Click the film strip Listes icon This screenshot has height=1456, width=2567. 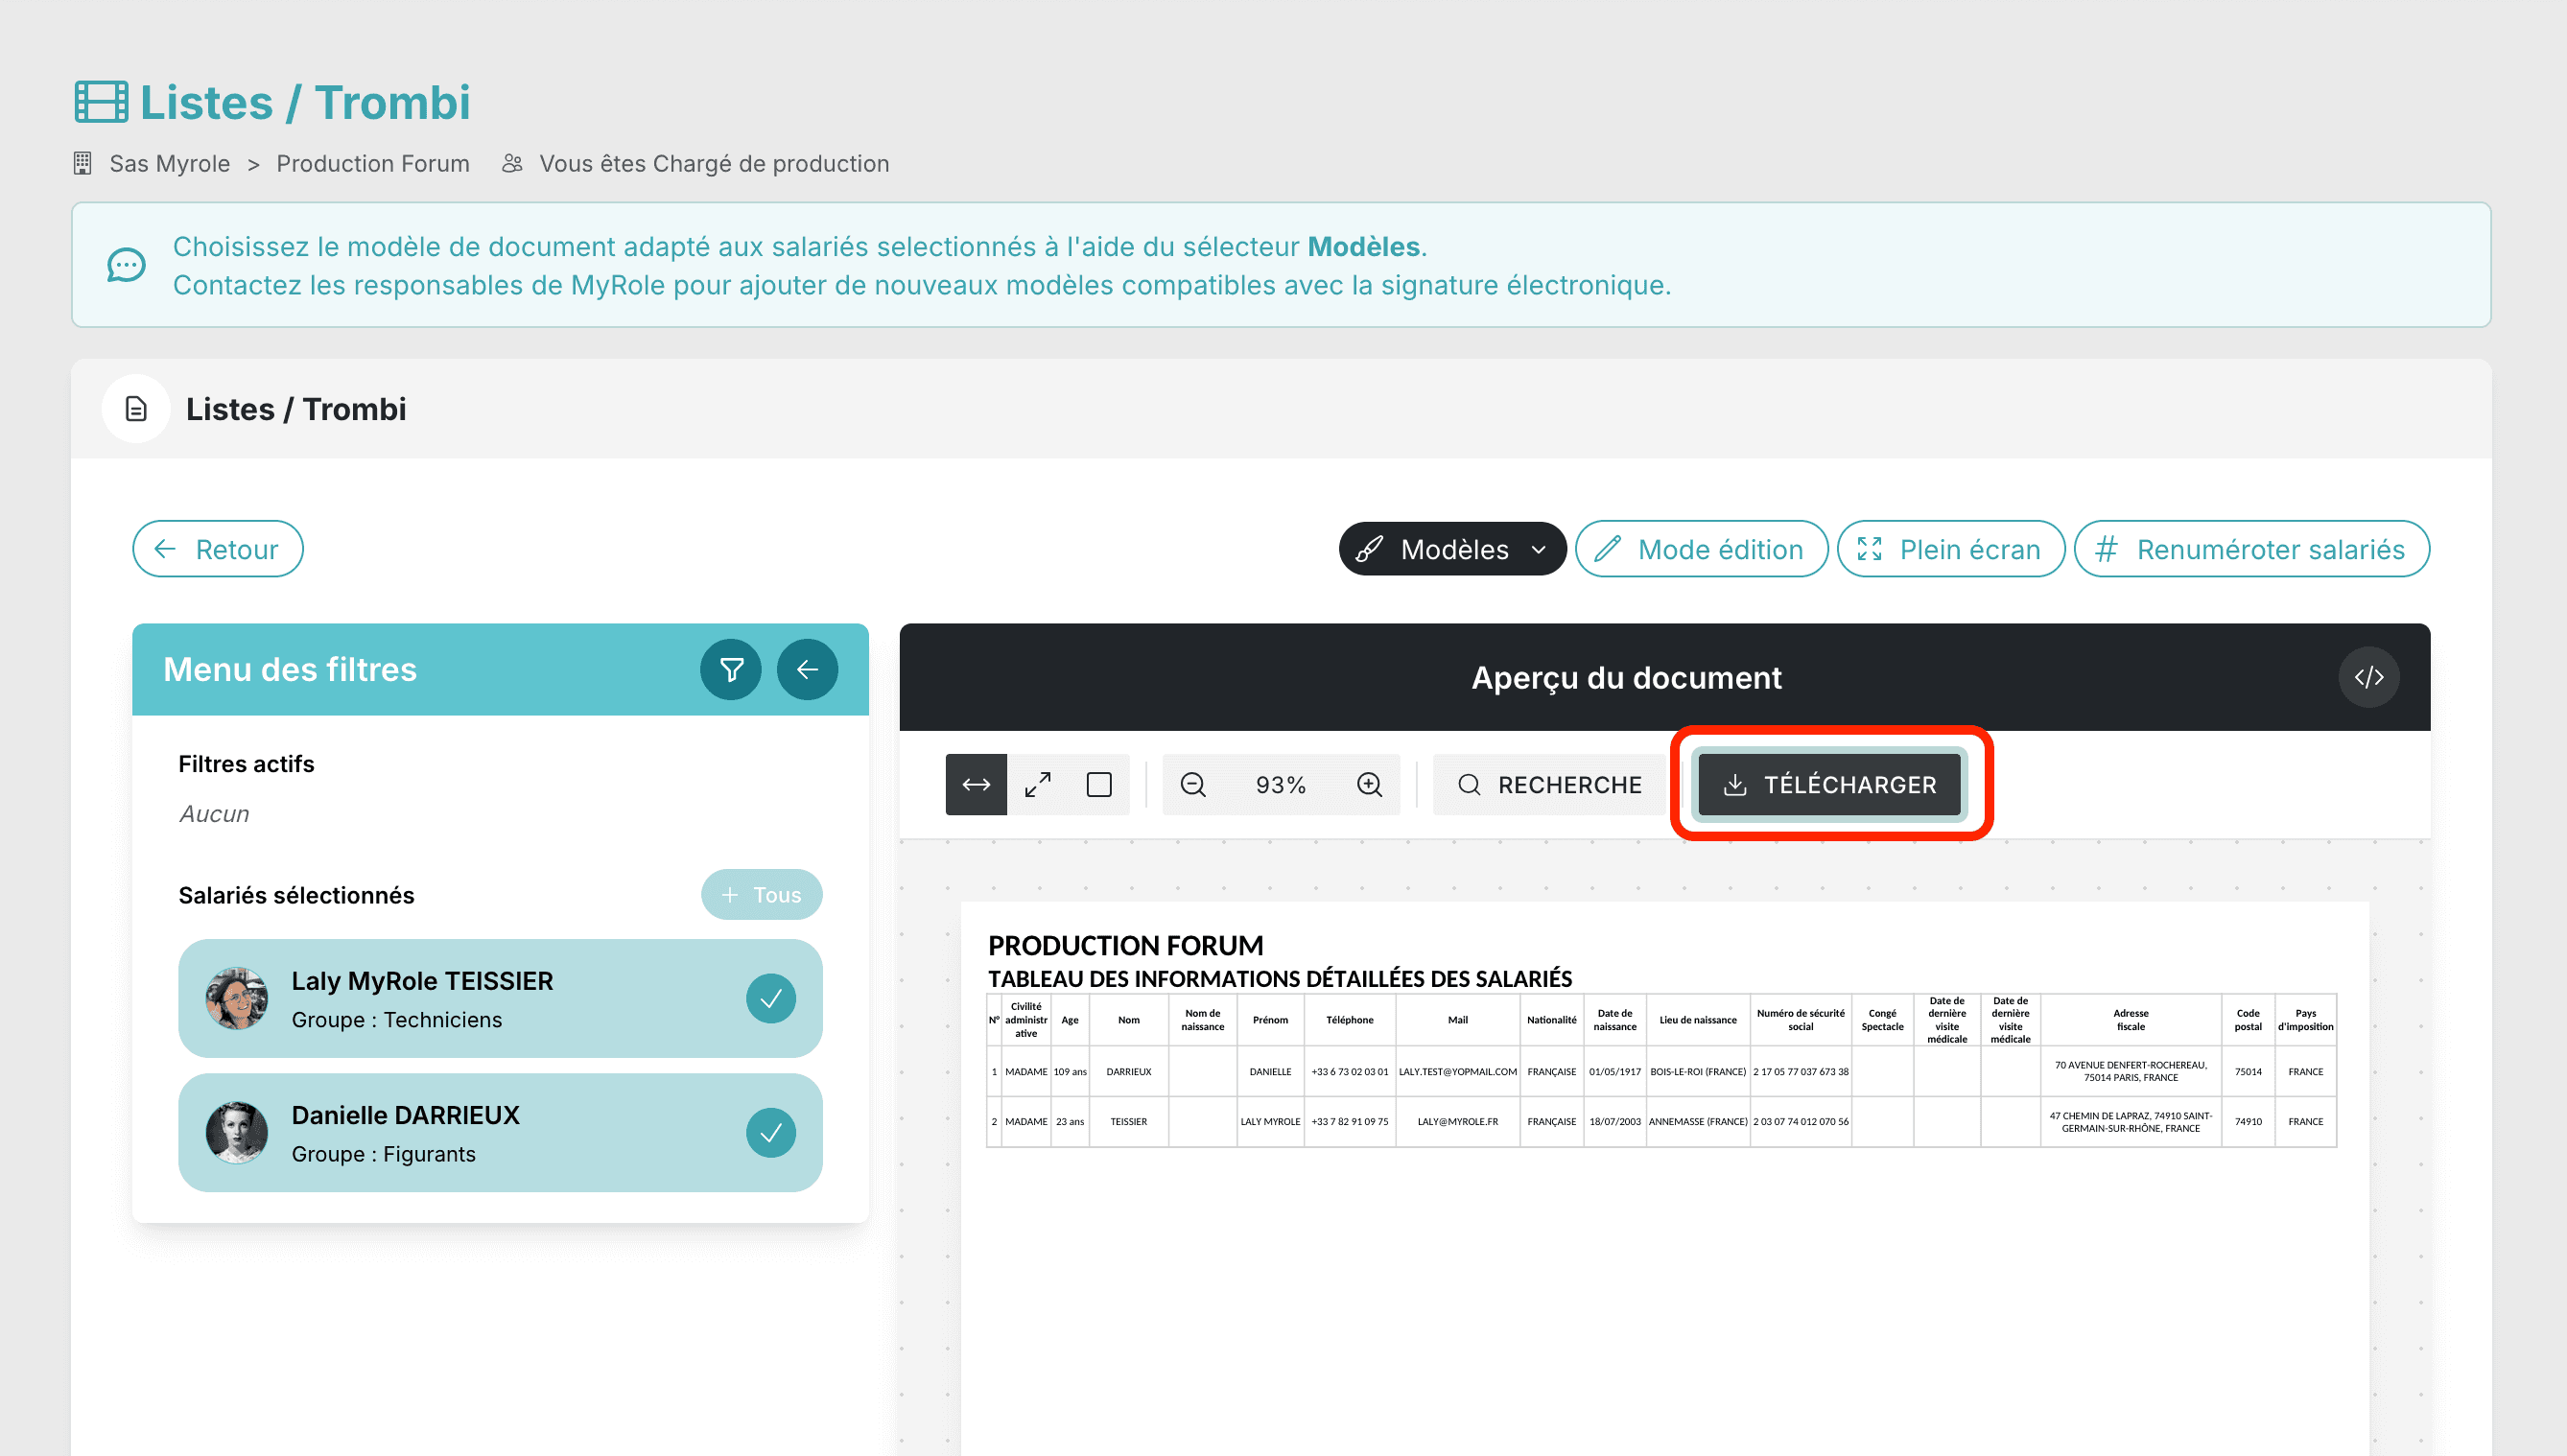point(101,102)
